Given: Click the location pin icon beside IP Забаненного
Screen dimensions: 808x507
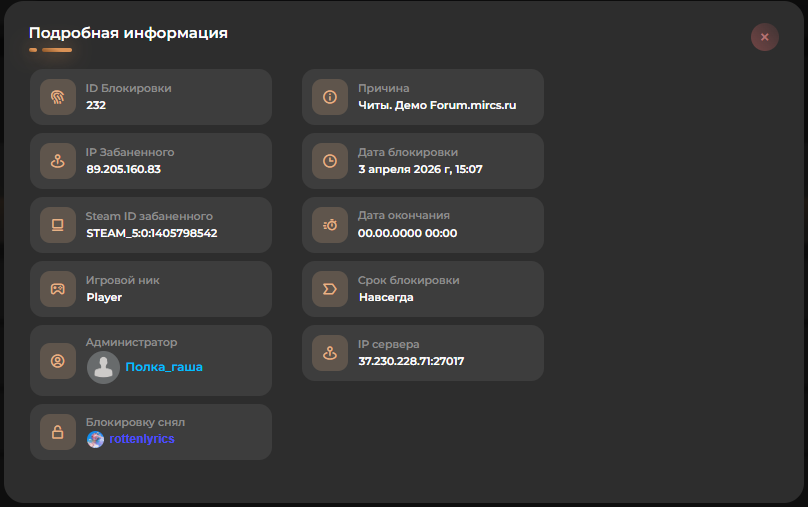Looking at the screenshot, I should pos(58,161).
